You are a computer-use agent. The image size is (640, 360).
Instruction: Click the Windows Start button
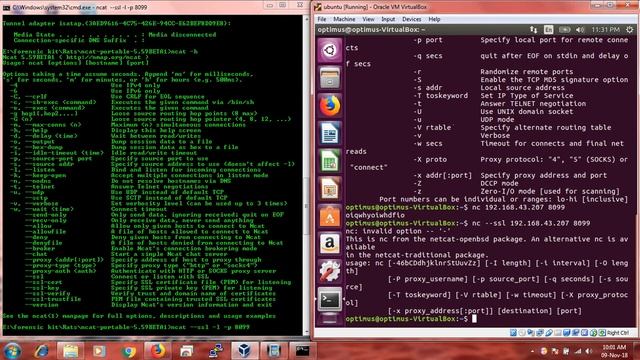coord(12,351)
